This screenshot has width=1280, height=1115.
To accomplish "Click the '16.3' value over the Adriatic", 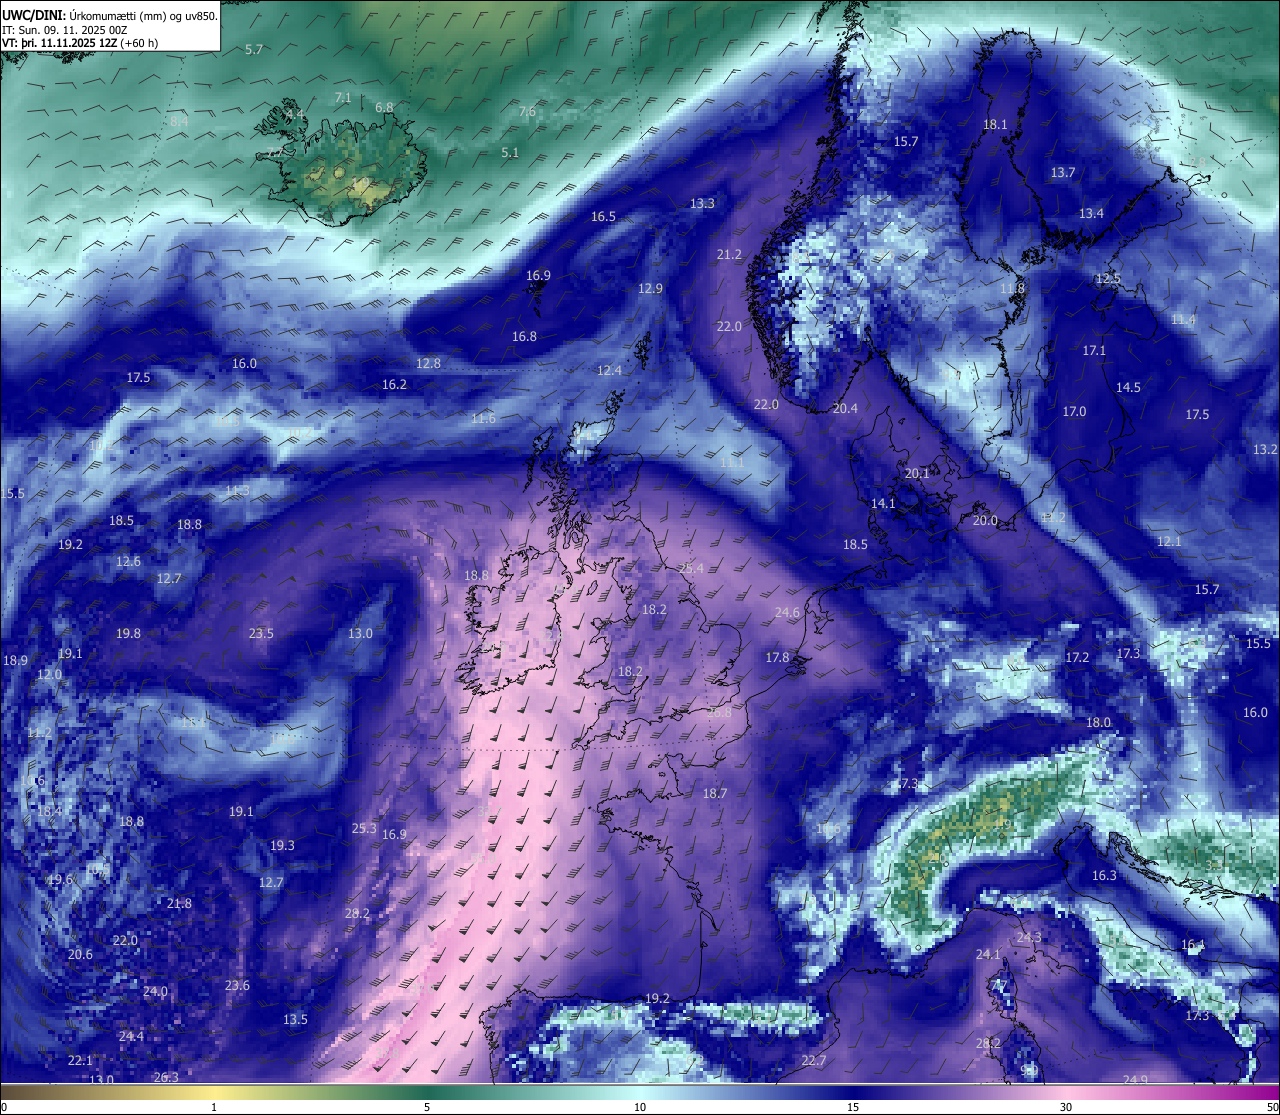I will 1103,876.
